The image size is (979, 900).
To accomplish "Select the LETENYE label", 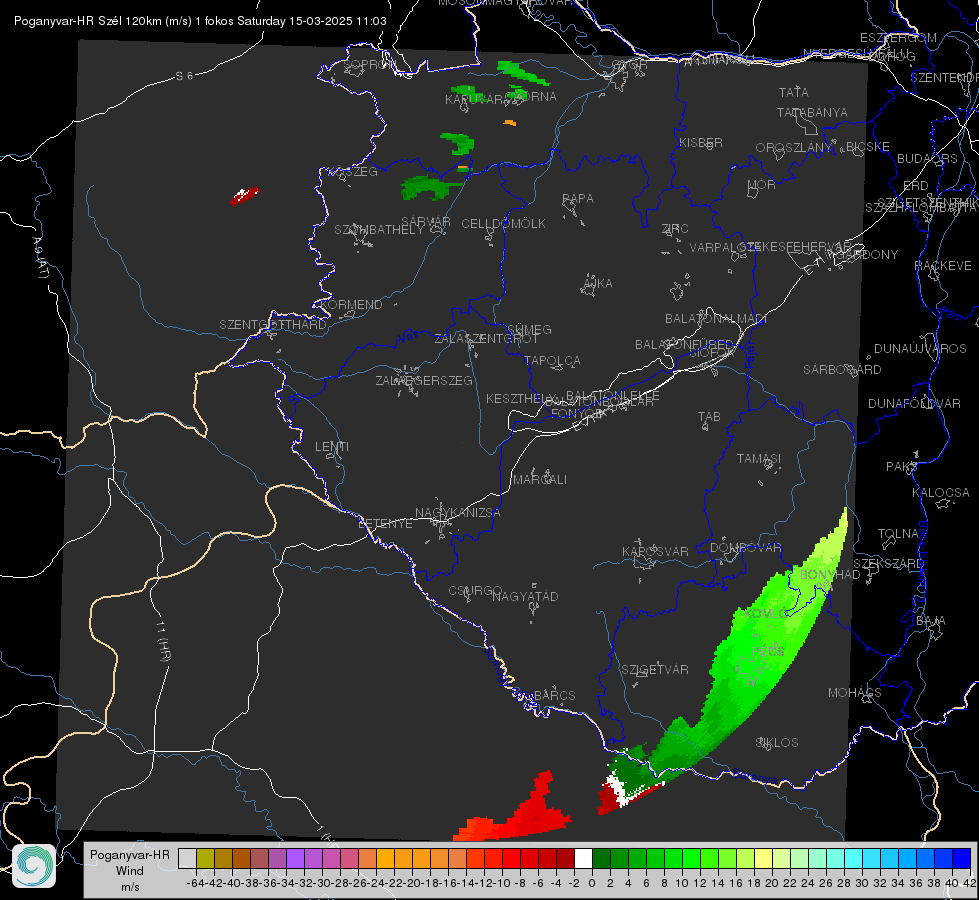I will pyautogui.click(x=385, y=524).
